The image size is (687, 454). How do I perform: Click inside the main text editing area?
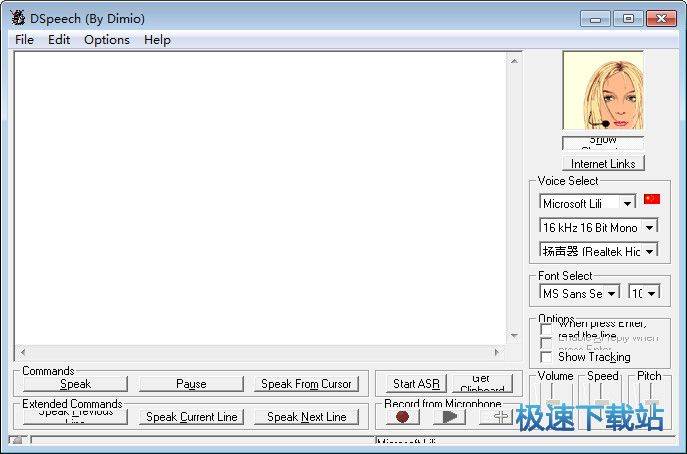pyautogui.click(x=260, y=200)
